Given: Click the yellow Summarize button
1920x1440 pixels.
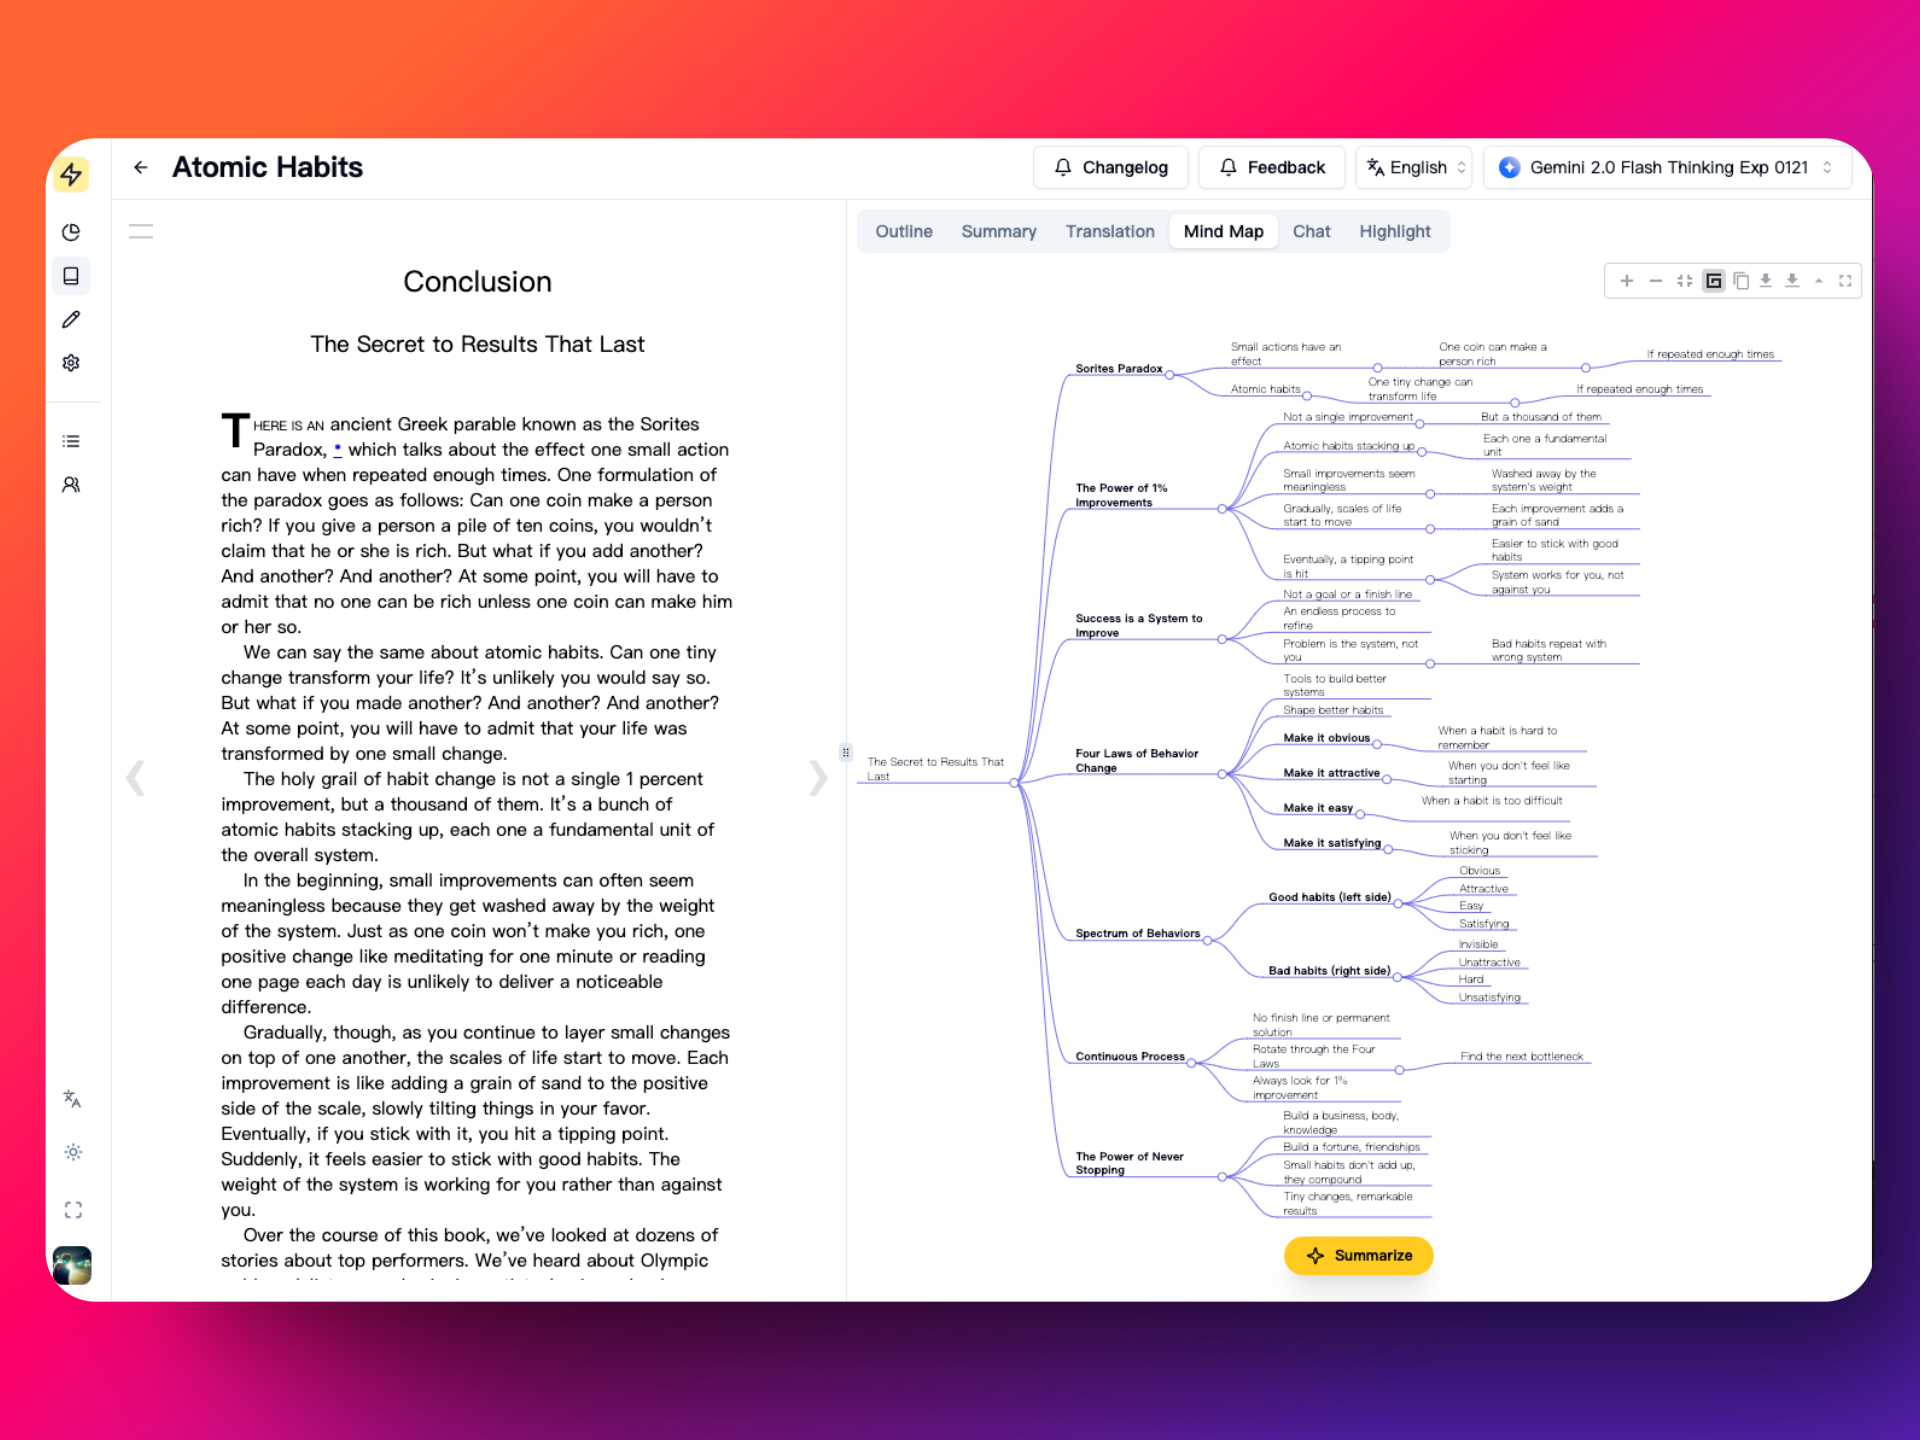Looking at the screenshot, I should point(1358,1255).
